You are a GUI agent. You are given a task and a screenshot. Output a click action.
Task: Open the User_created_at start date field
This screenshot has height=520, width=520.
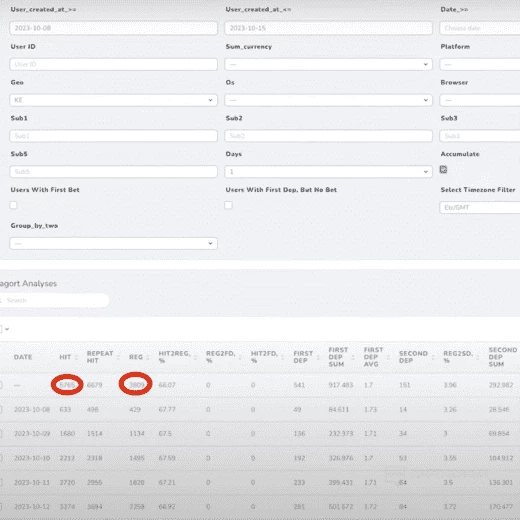pos(113,28)
